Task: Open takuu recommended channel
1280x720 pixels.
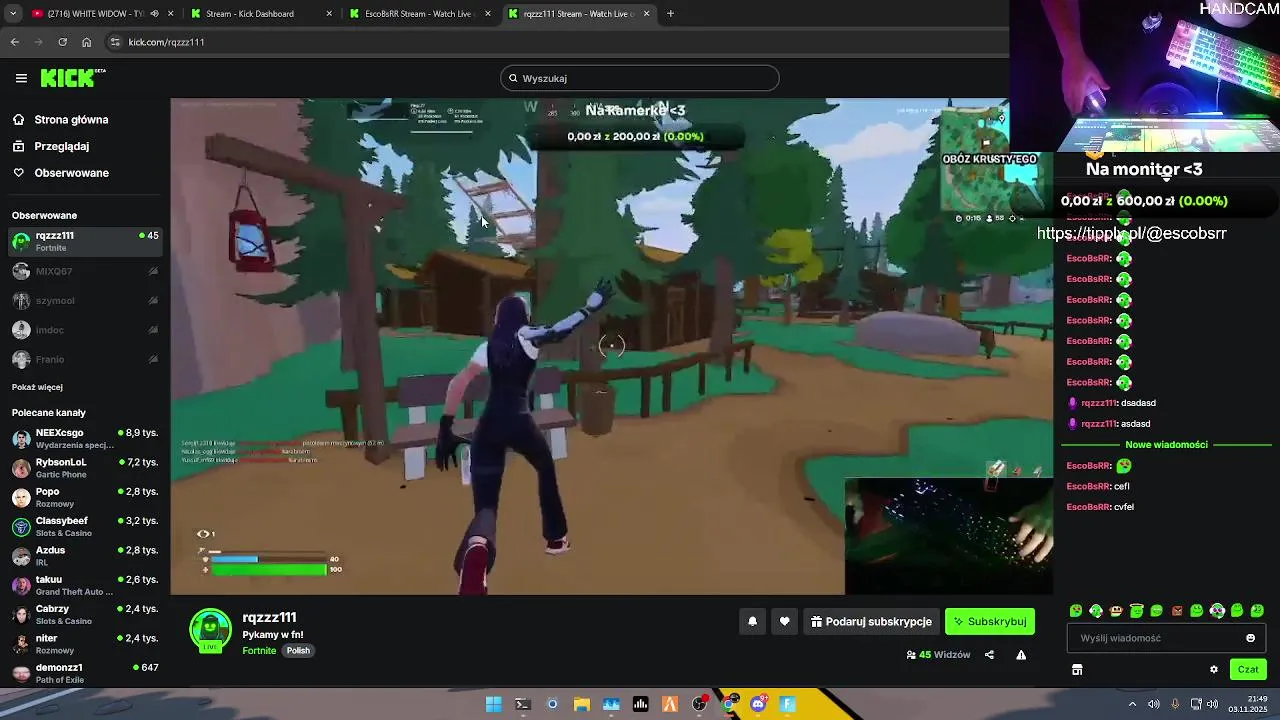Action: point(85,585)
